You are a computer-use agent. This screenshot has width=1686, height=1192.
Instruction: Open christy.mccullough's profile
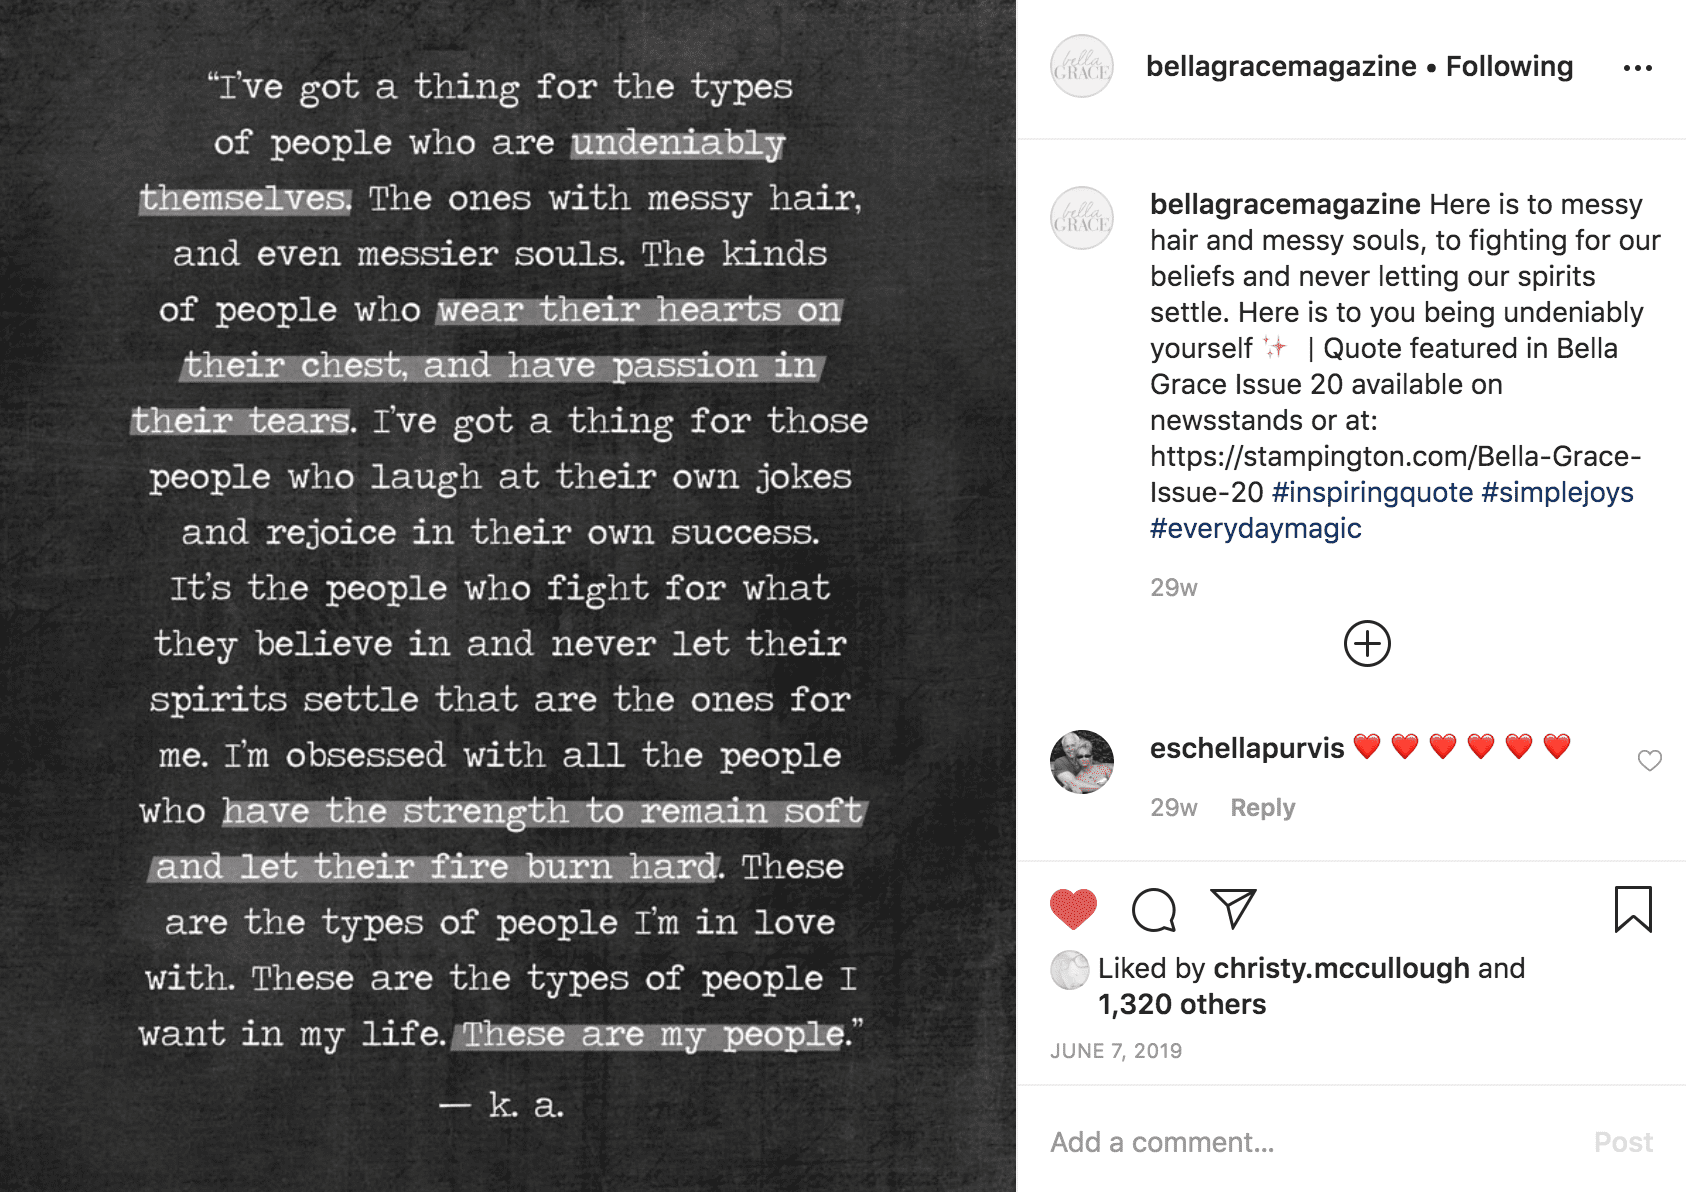[x=1340, y=968]
